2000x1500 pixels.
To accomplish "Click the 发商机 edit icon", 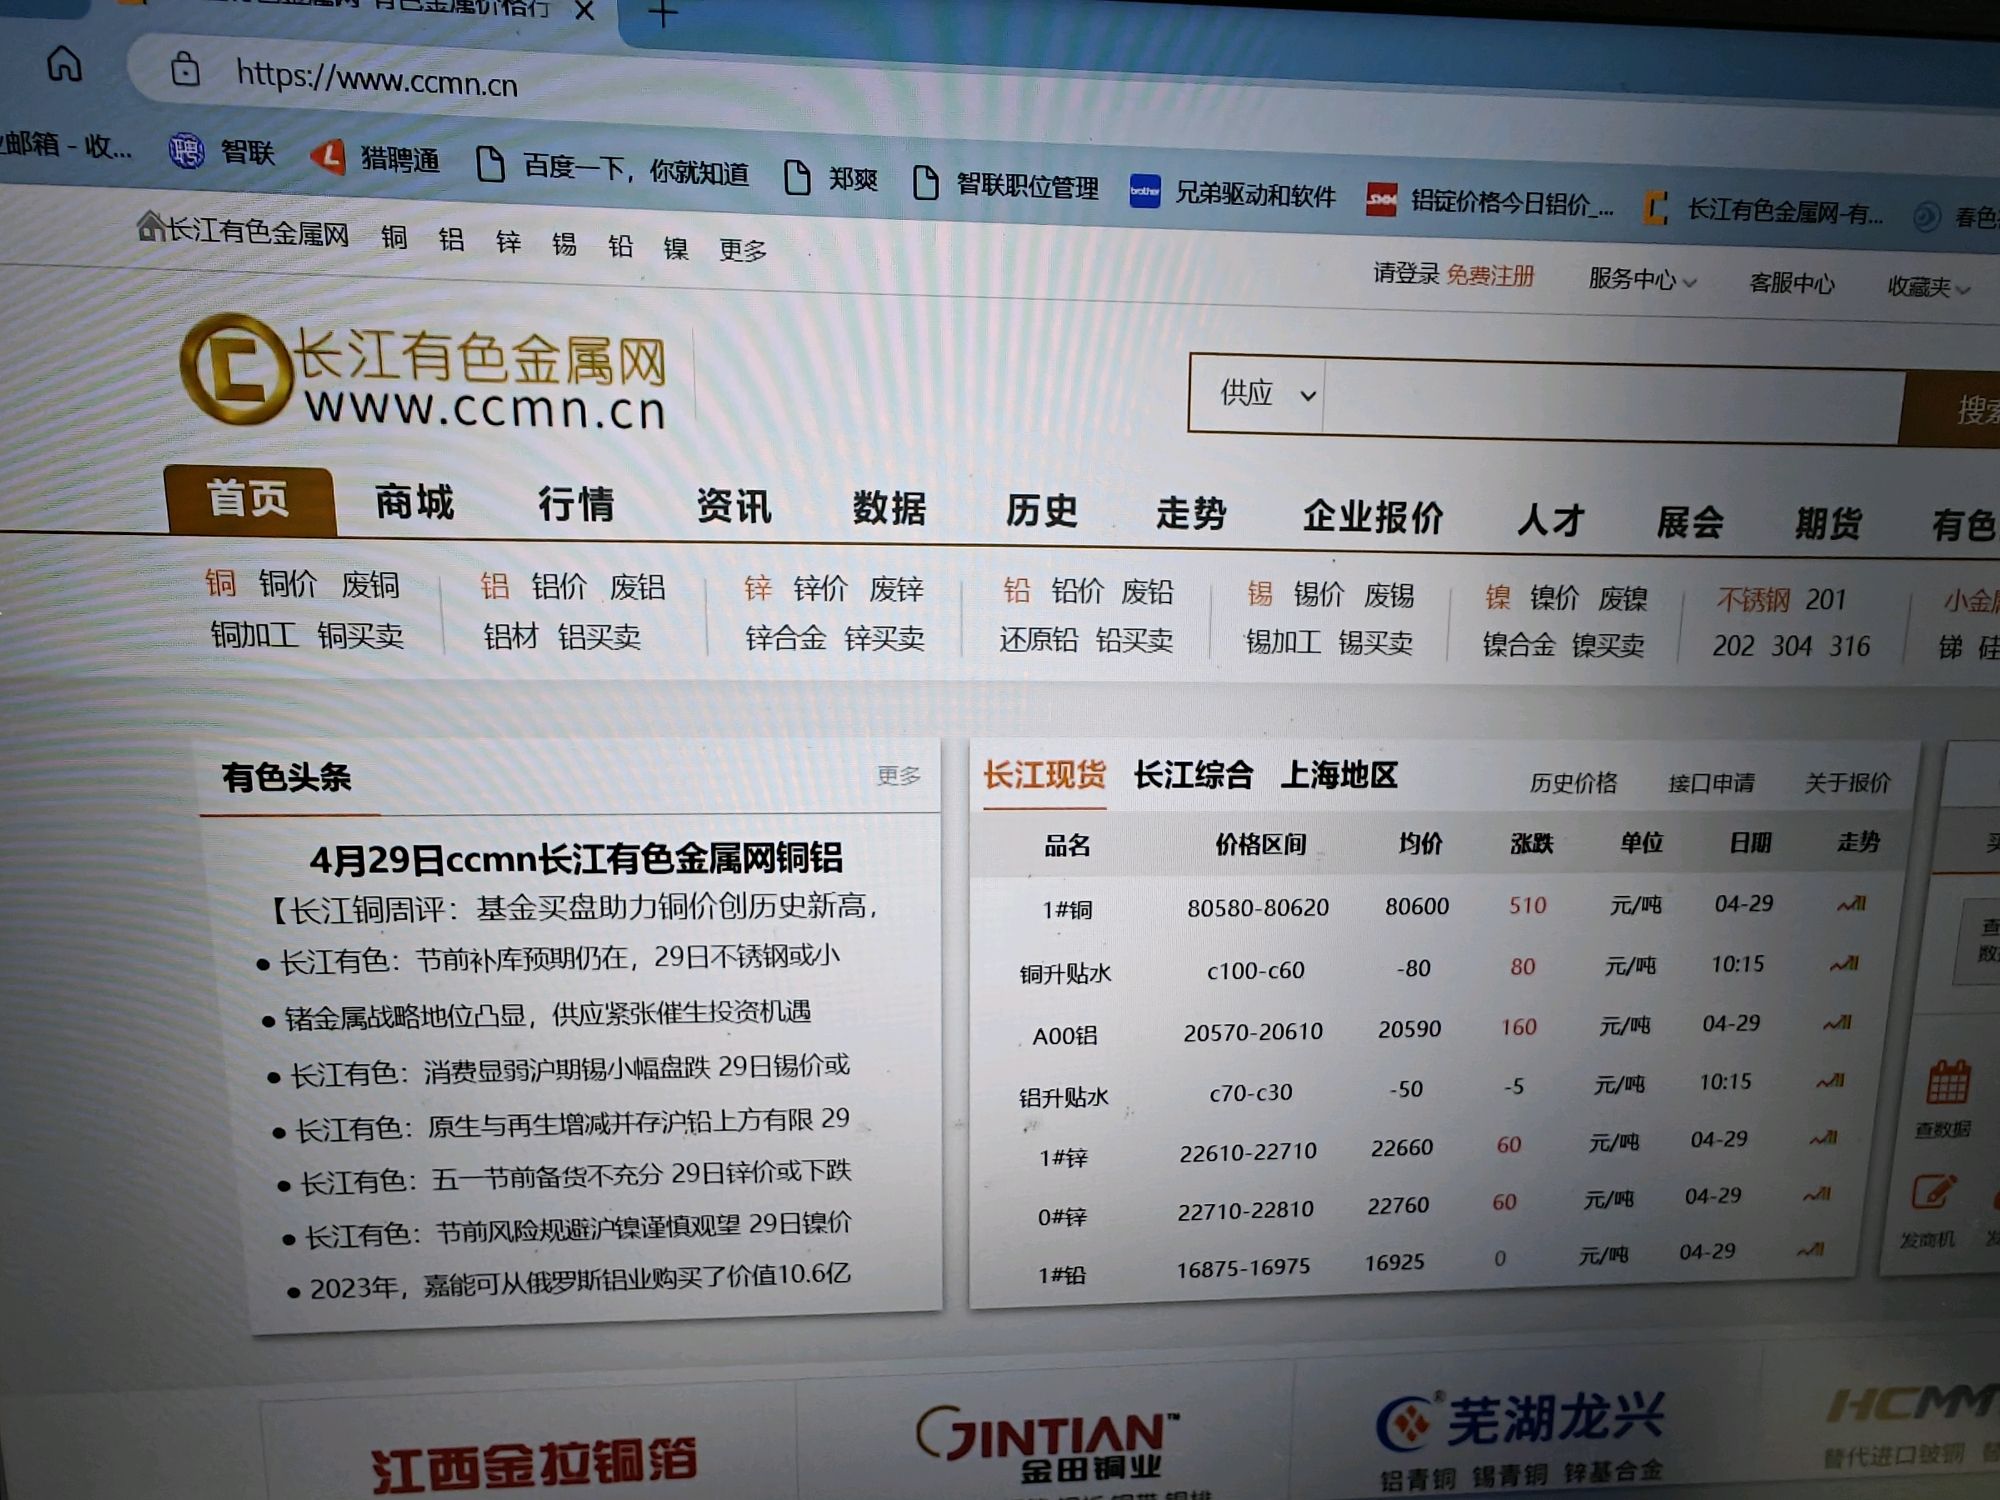I will coord(1933,1193).
